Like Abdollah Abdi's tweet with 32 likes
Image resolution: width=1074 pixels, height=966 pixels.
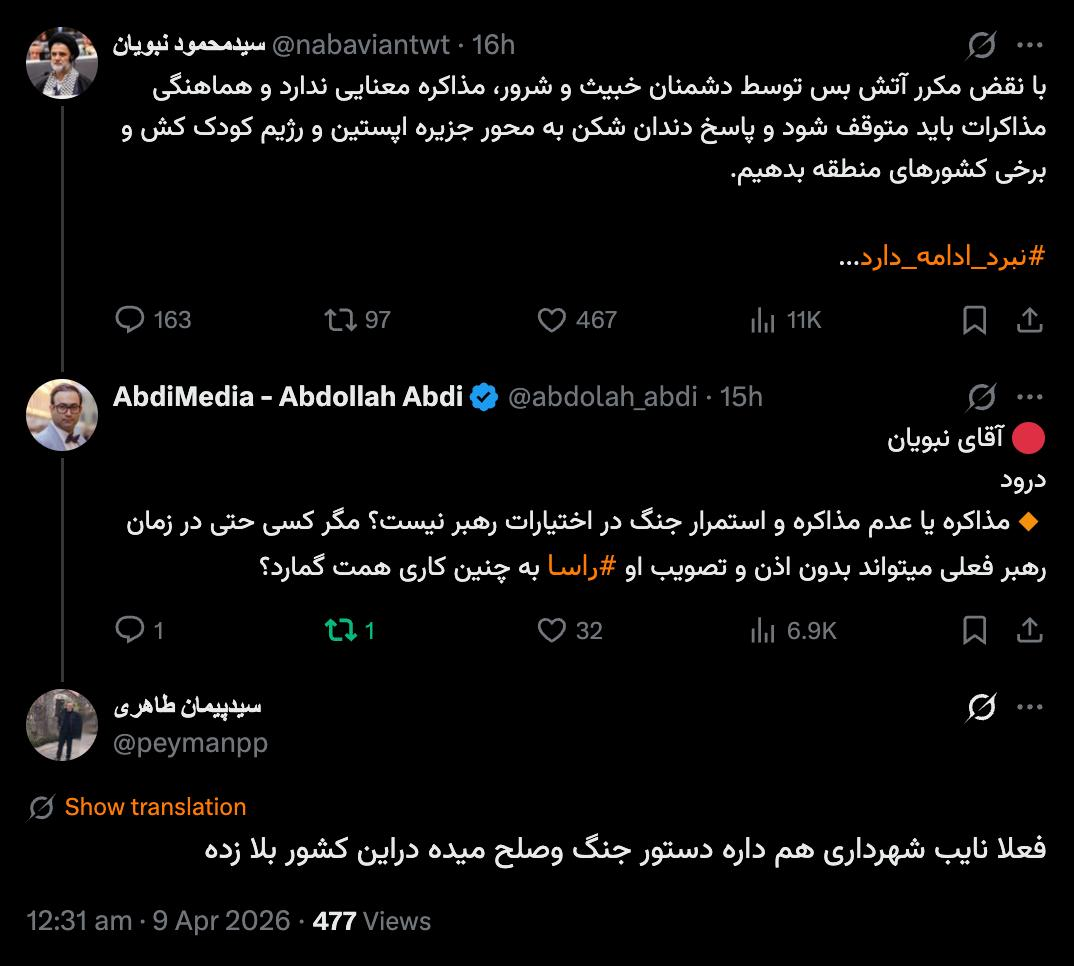click(552, 630)
